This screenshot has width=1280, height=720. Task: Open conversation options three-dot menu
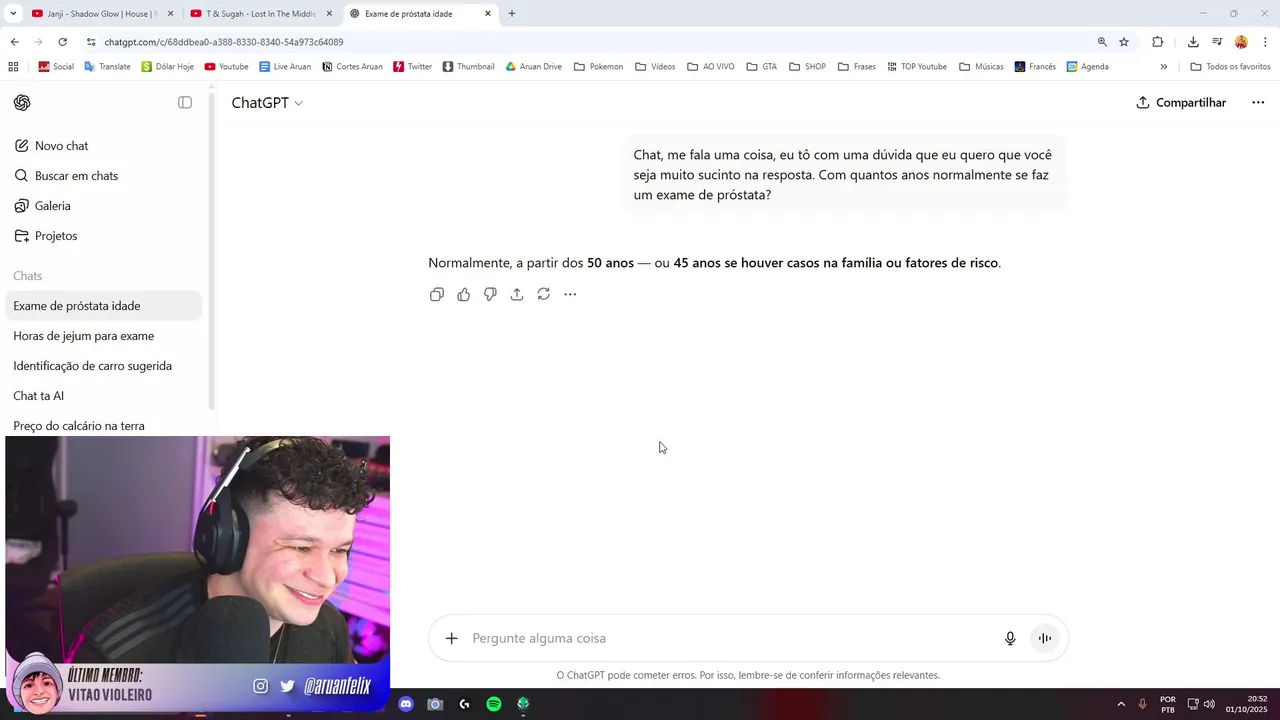point(1258,103)
